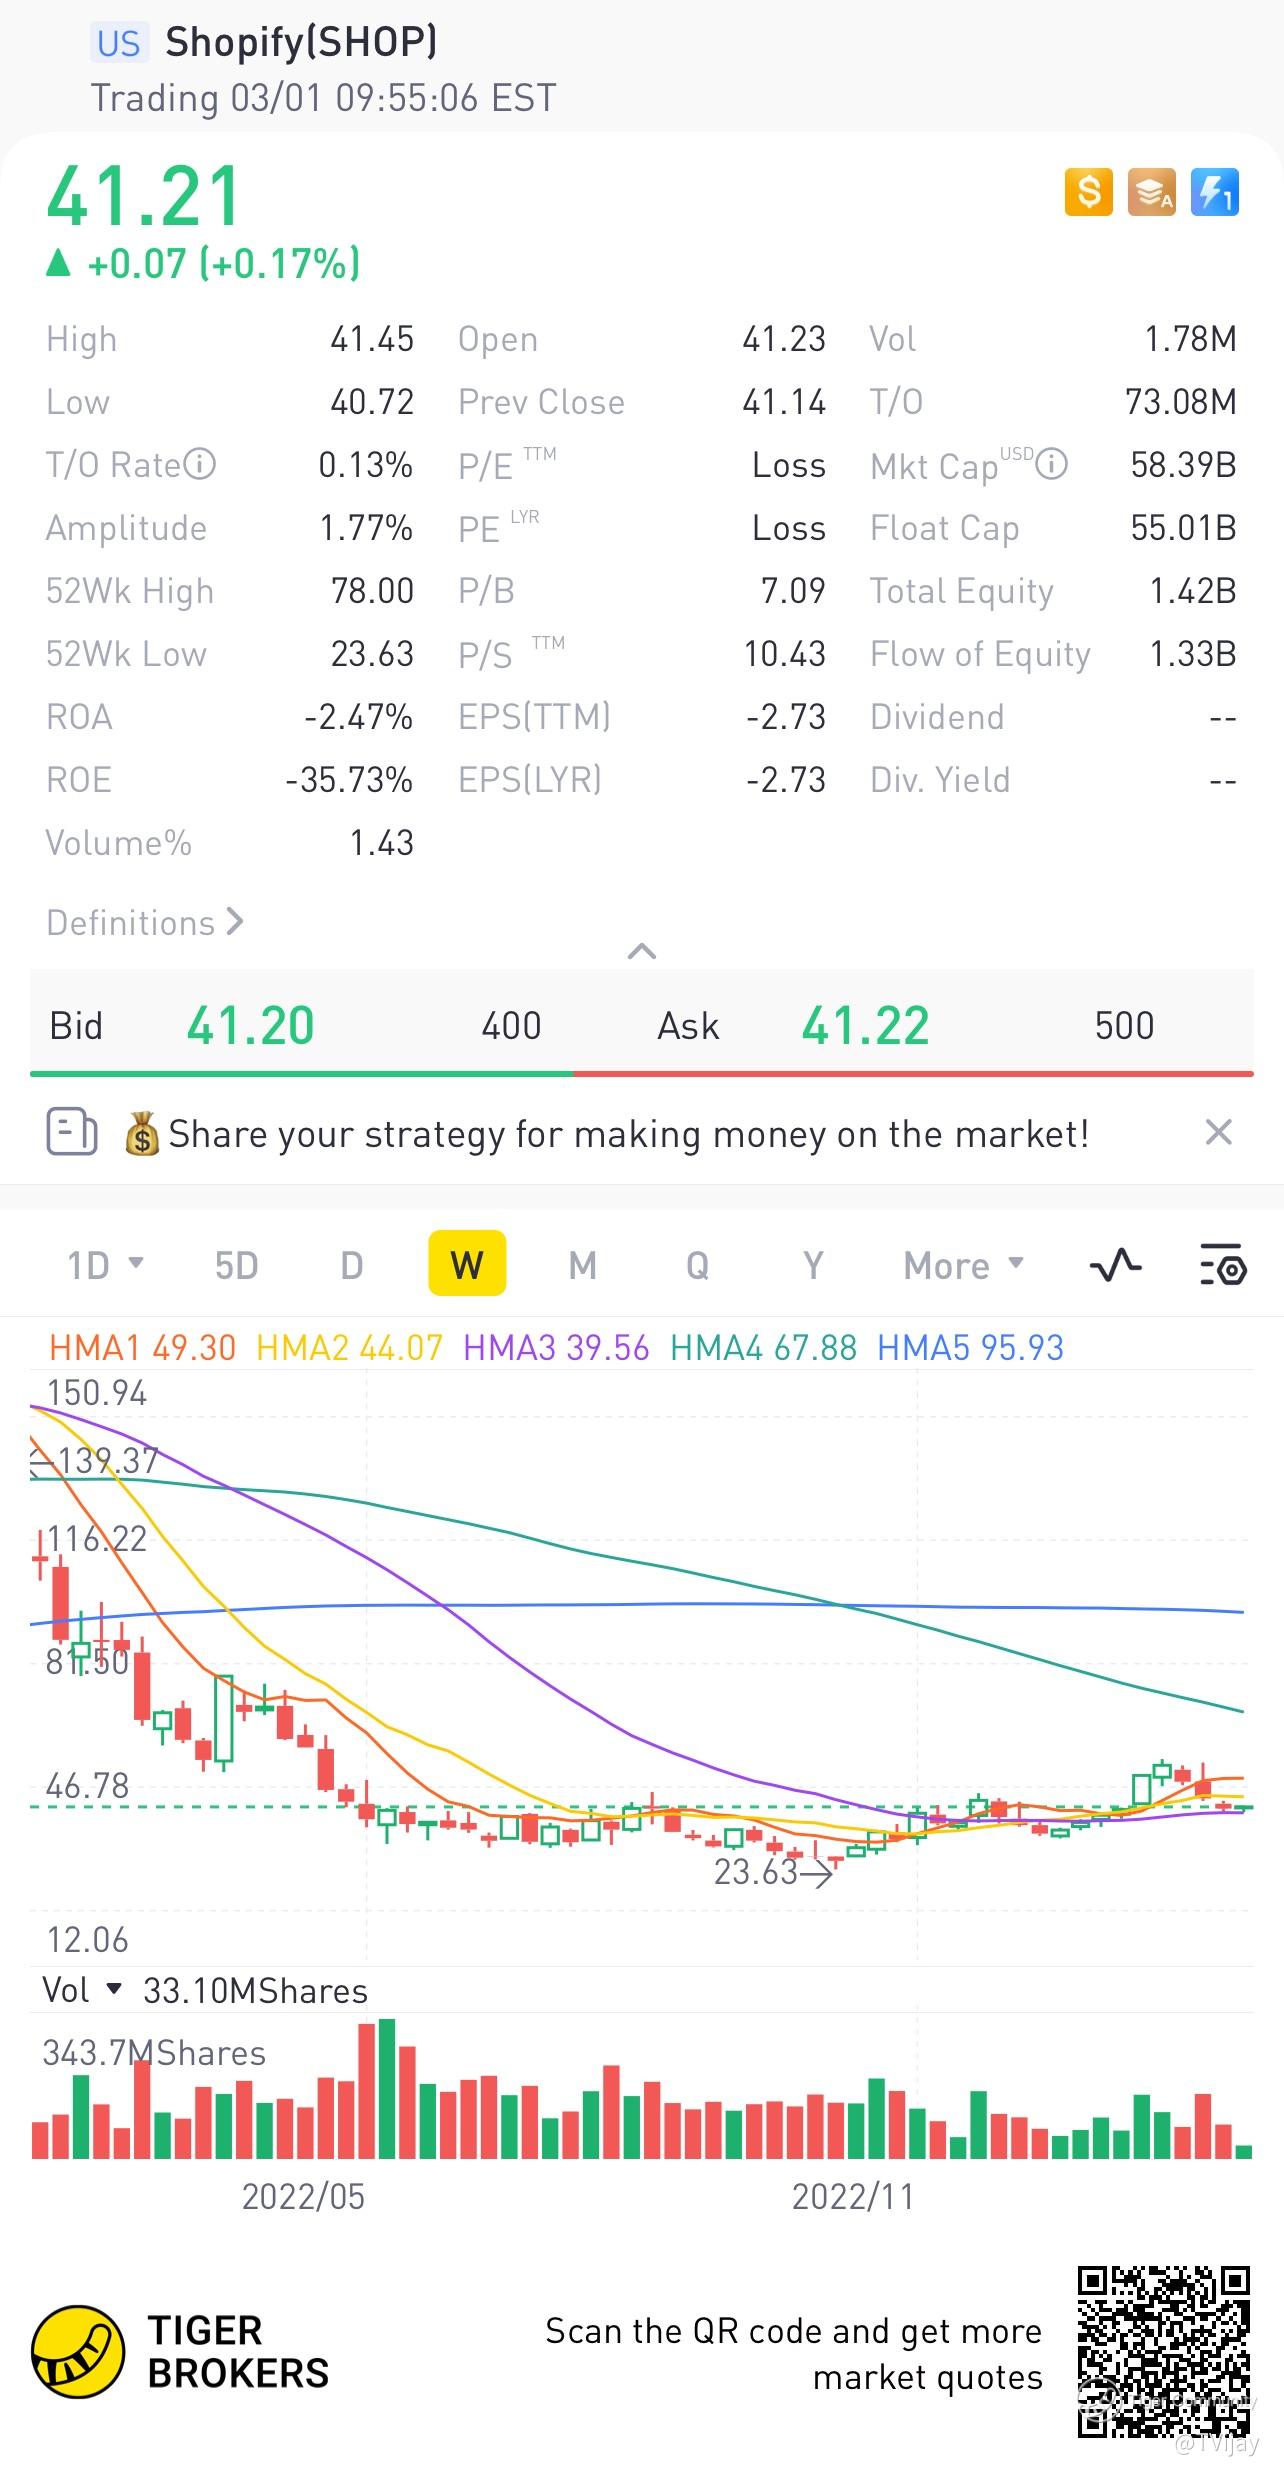Tap the HMA4 67.88 indicator label
This screenshot has width=1284, height=2472.
[x=763, y=1347]
